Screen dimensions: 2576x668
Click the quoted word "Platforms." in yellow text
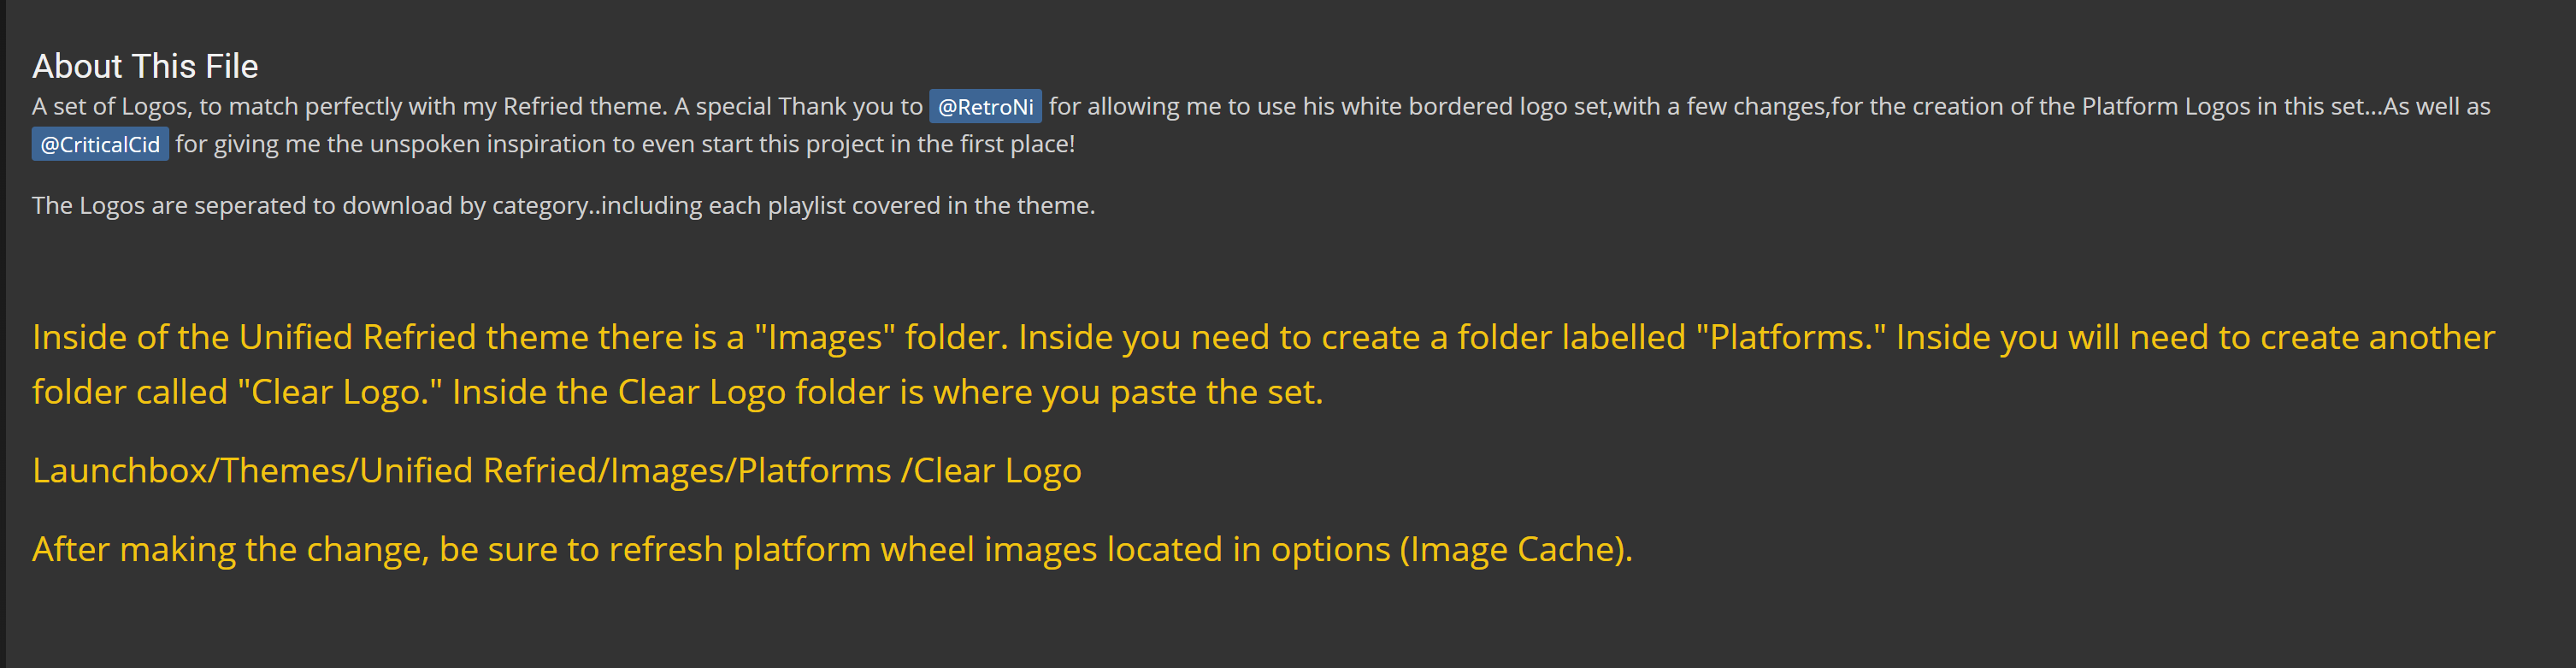click(1791, 337)
